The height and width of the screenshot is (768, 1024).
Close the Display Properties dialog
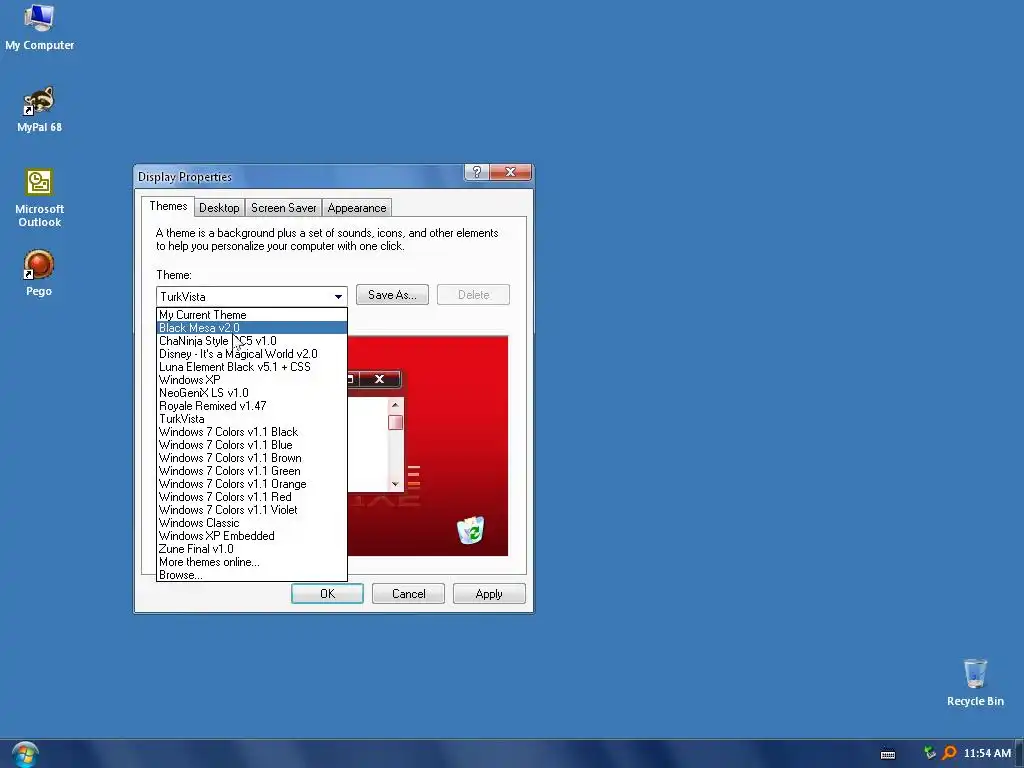510,172
